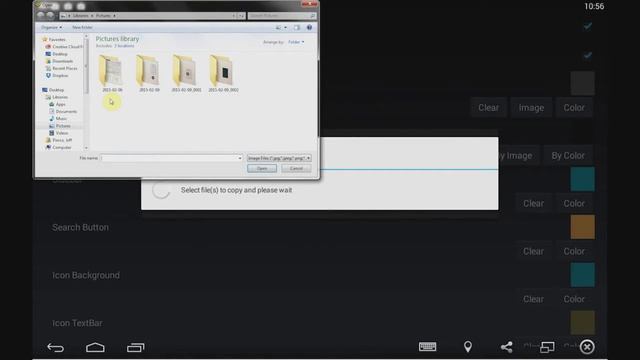Image resolution: width=640 pixels, height=360 pixels.
Task: Select the 2015-02-09 folder
Action: click(149, 73)
